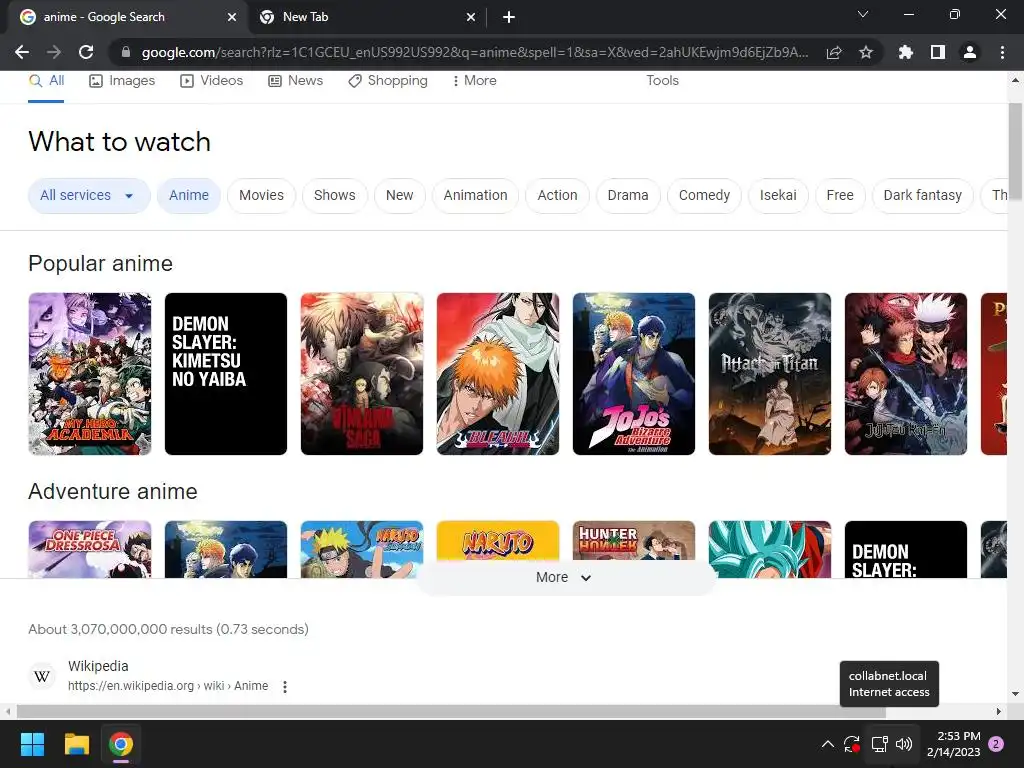
Task: Open the network tray icon
Action: click(x=880, y=744)
